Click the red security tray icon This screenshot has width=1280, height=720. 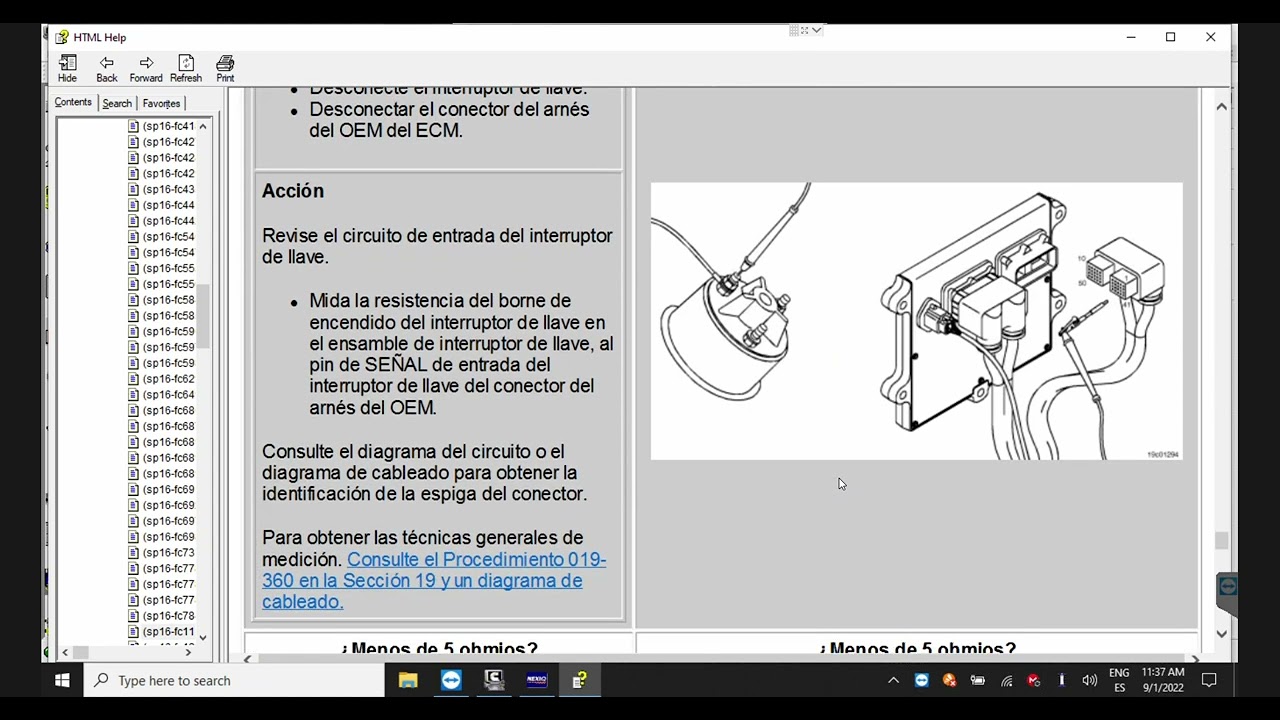tap(1034, 680)
